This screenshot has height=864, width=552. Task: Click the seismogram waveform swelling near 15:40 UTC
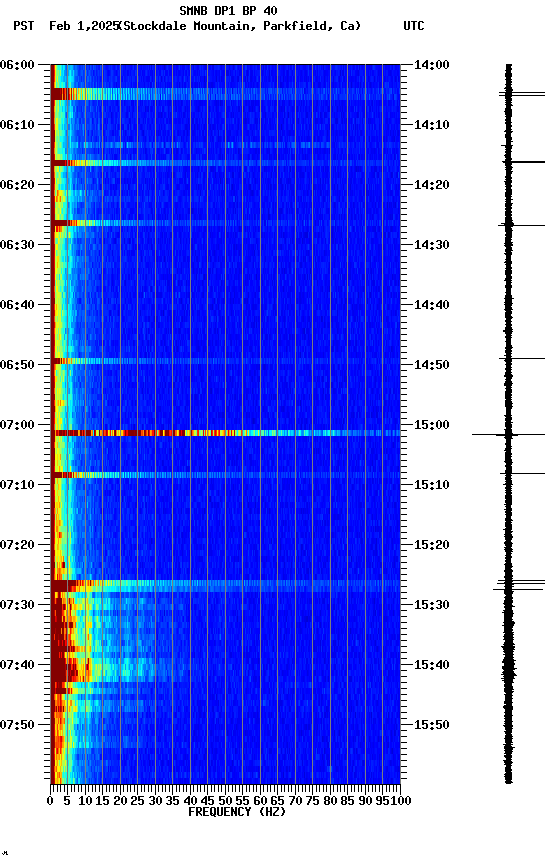click(x=508, y=669)
